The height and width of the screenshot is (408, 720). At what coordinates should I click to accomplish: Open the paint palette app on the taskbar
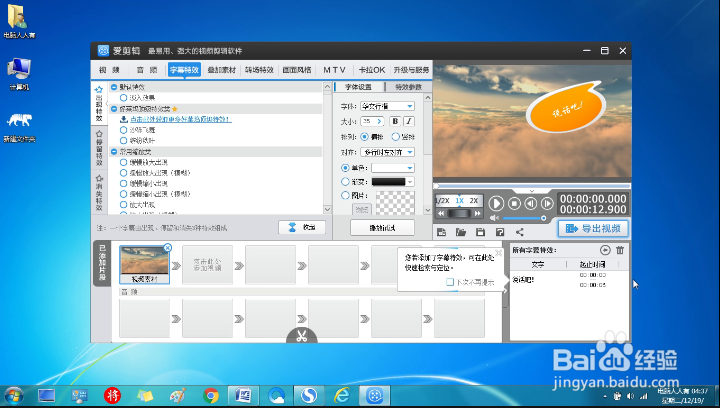178,395
